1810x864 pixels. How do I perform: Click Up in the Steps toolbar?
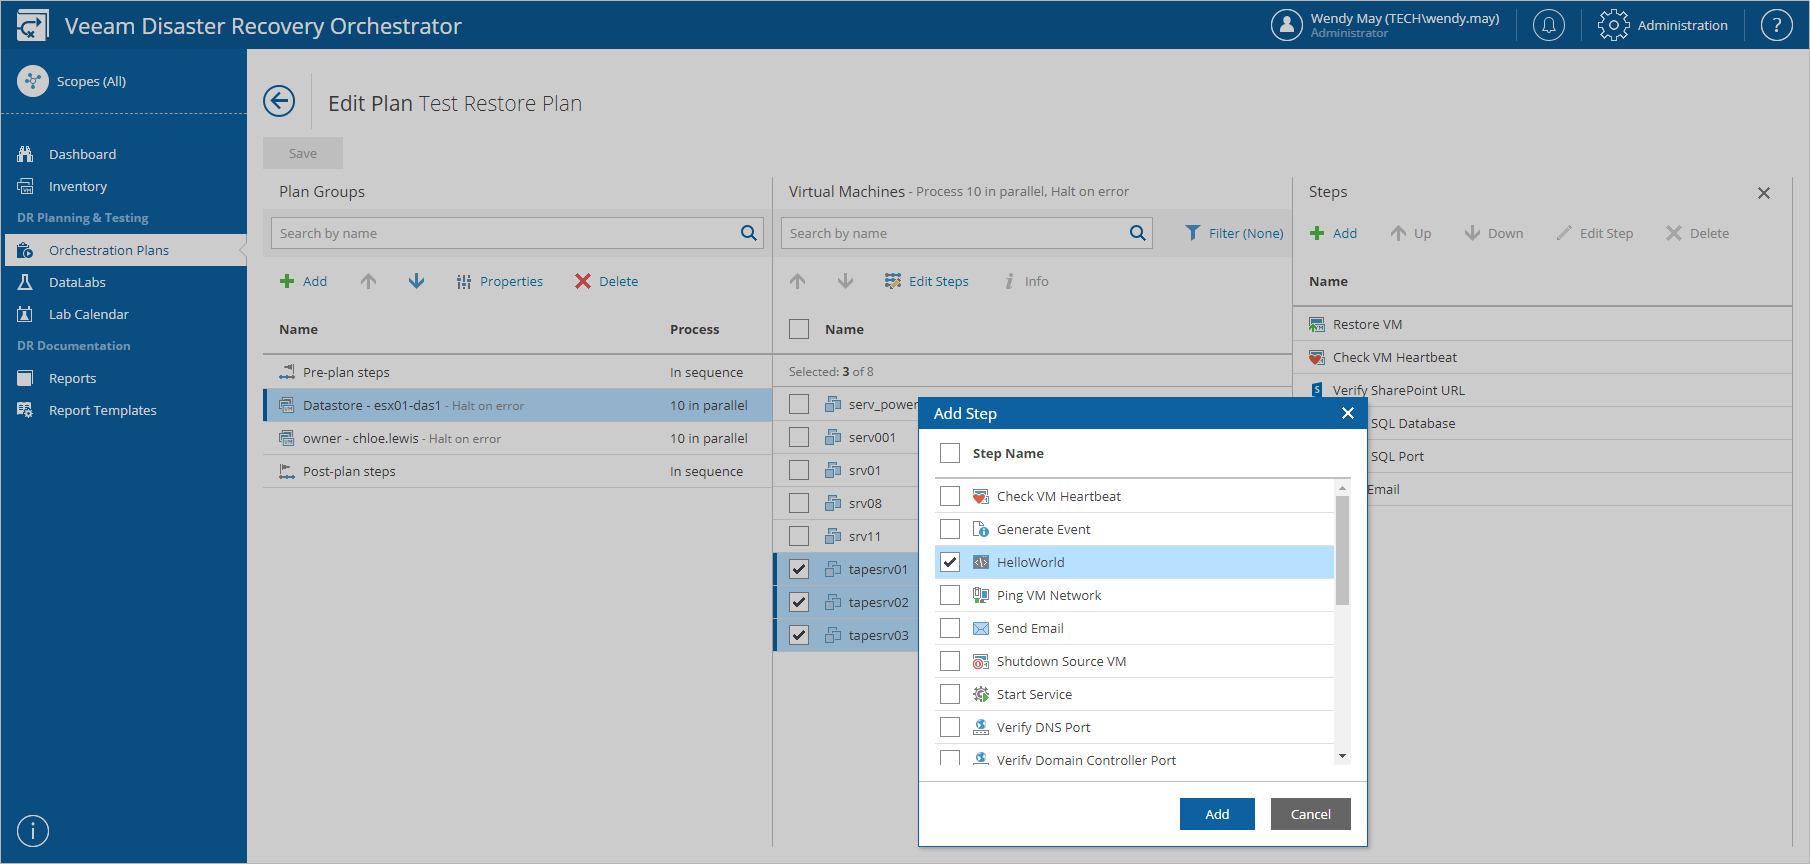pyautogui.click(x=1410, y=233)
